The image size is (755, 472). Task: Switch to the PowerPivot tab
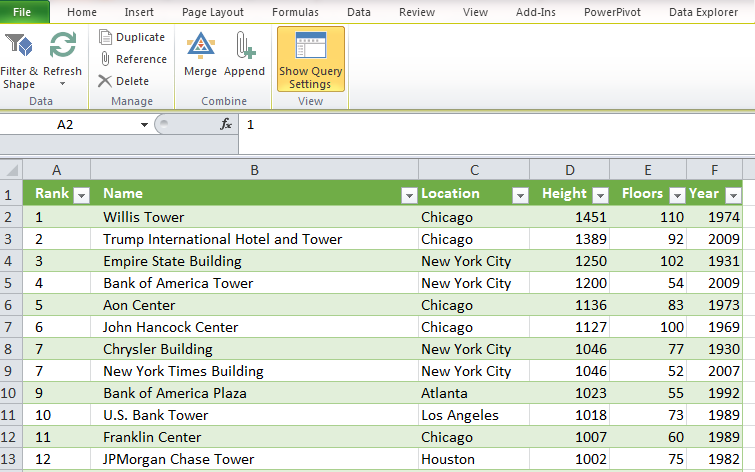pyautogui.click(x=612, y=12)
